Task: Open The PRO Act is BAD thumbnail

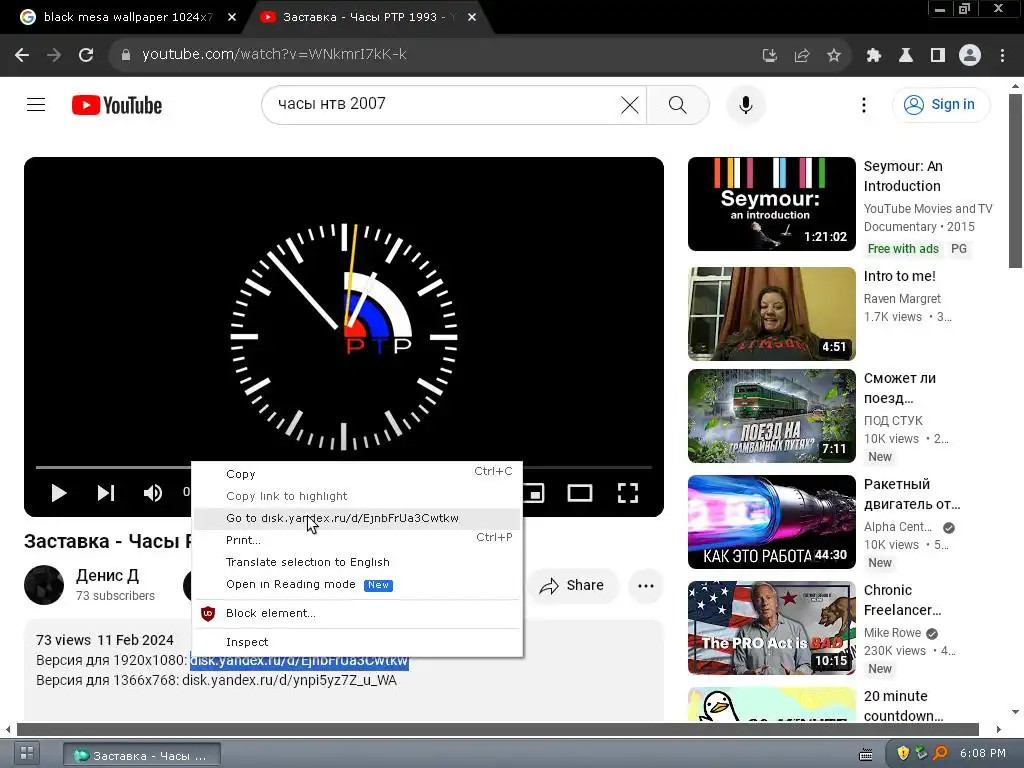Action: 771,628
